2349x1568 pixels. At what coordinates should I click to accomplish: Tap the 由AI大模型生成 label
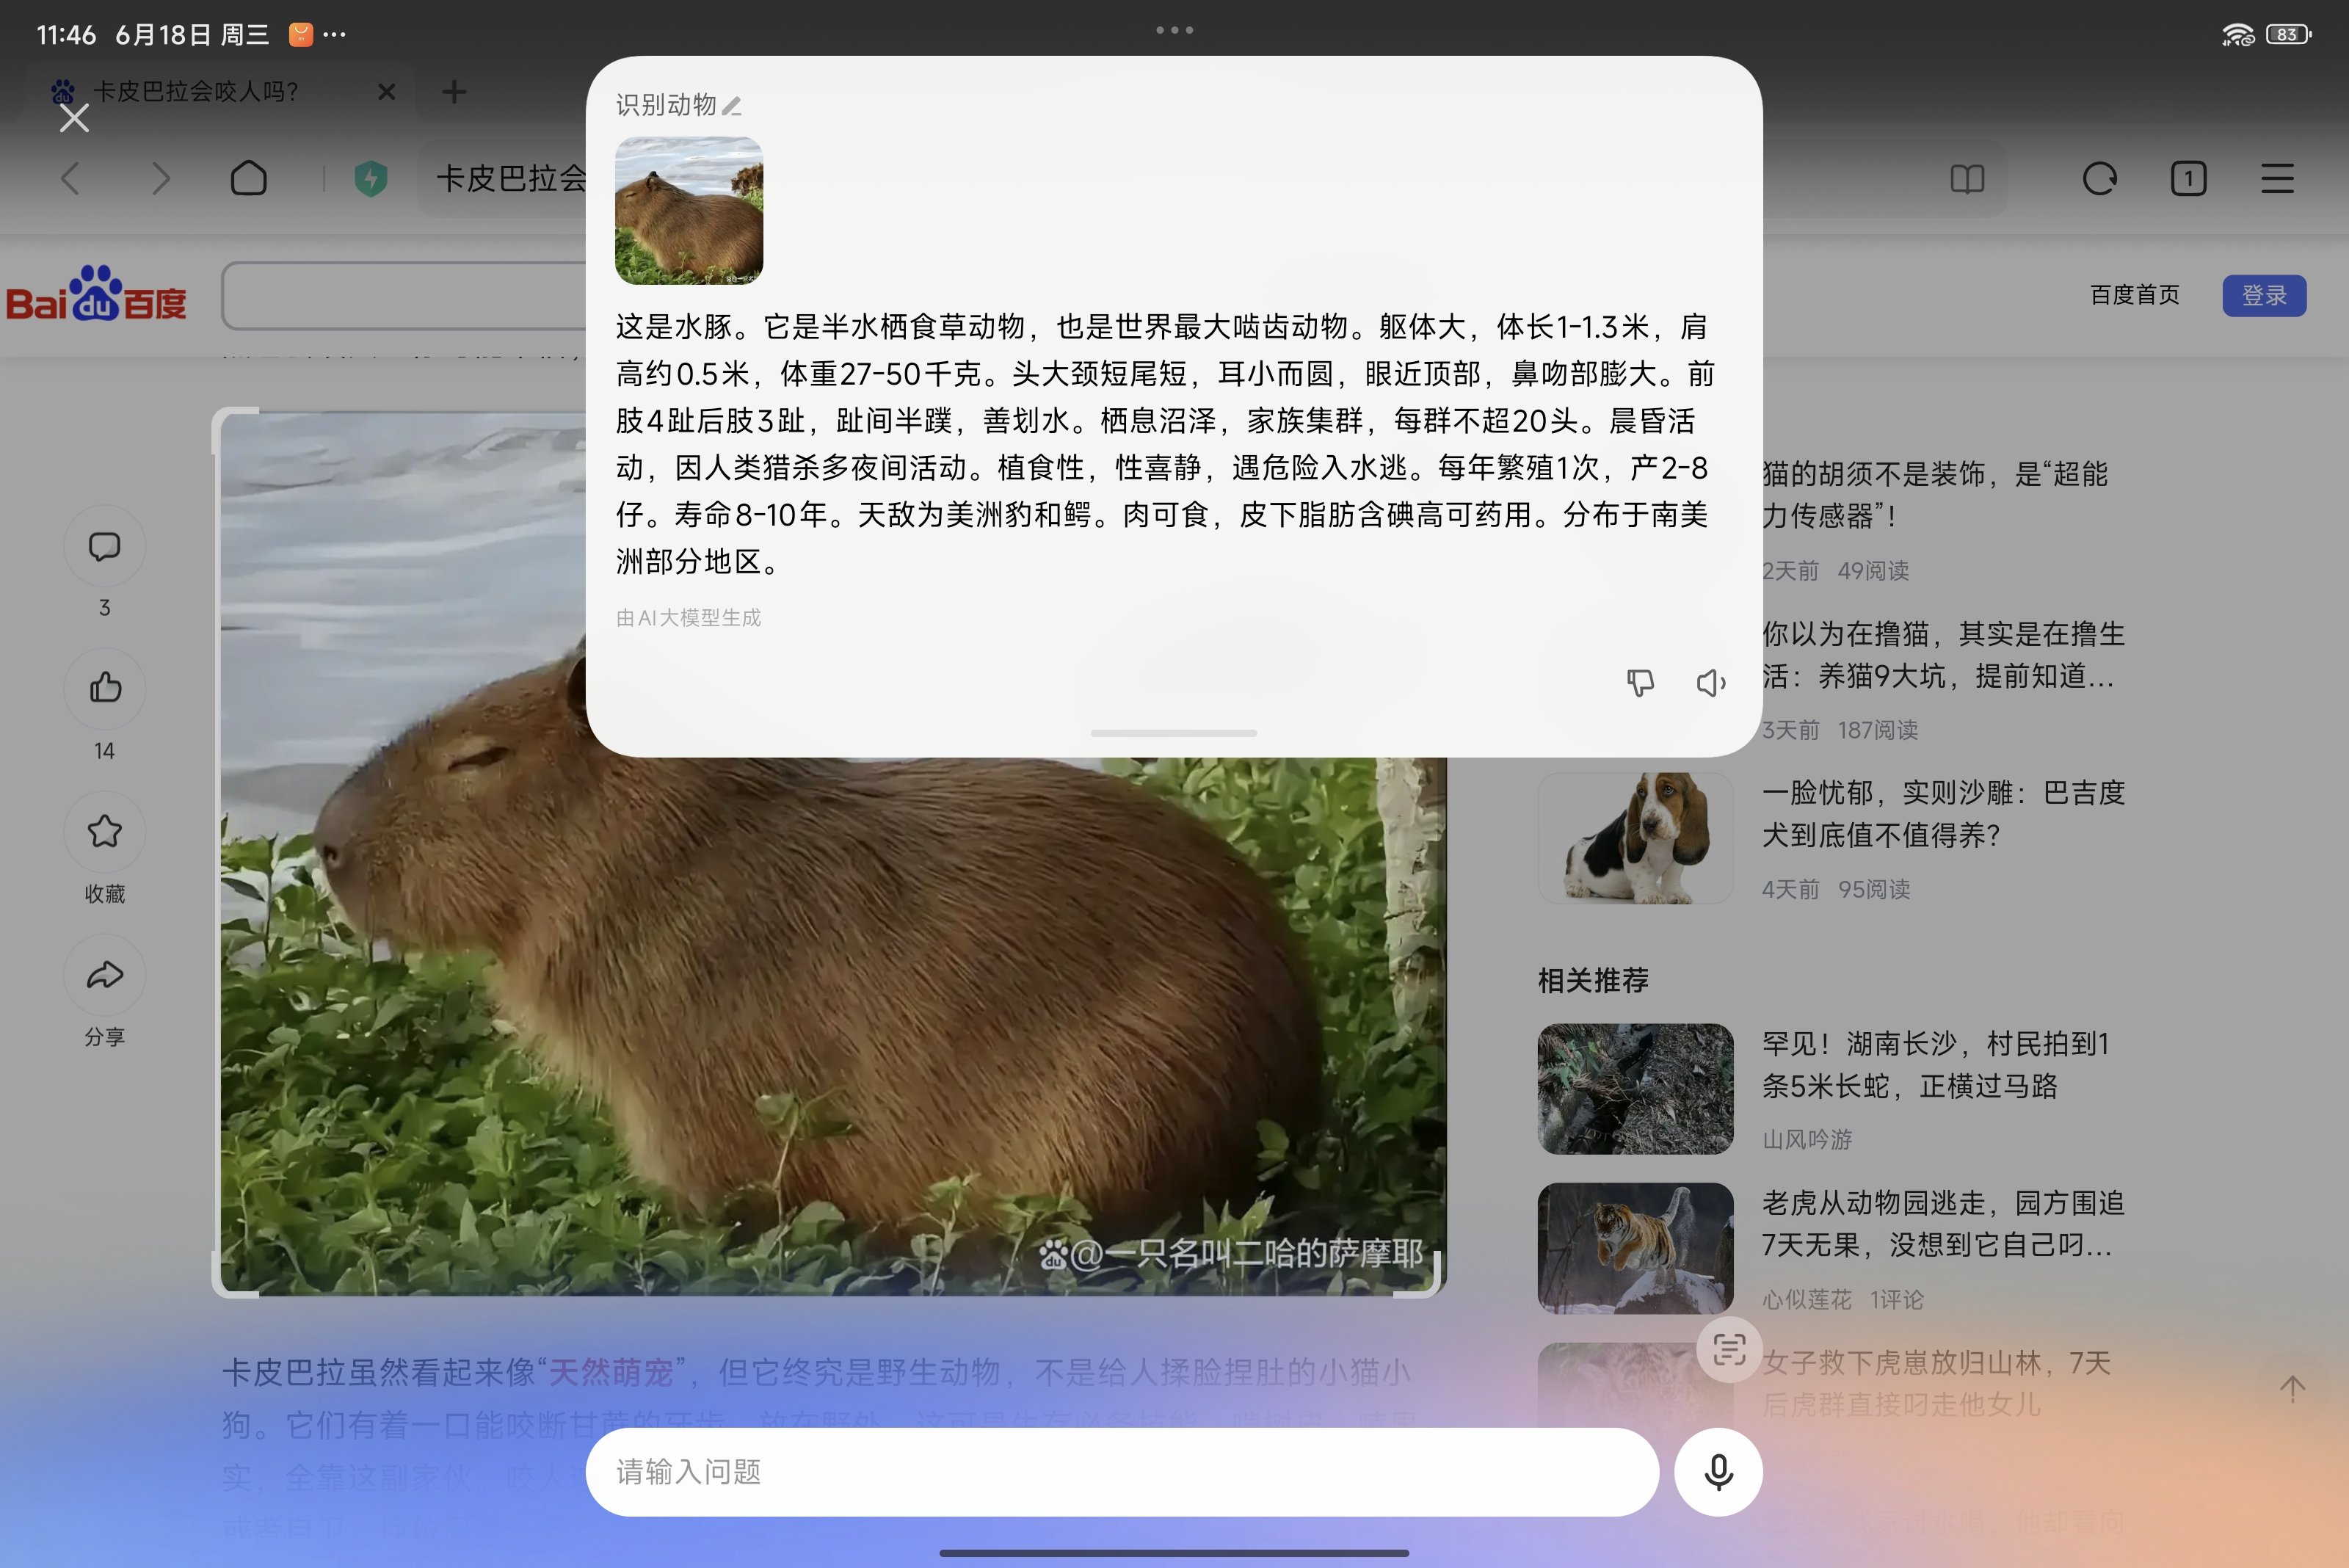tap(688, 617)
